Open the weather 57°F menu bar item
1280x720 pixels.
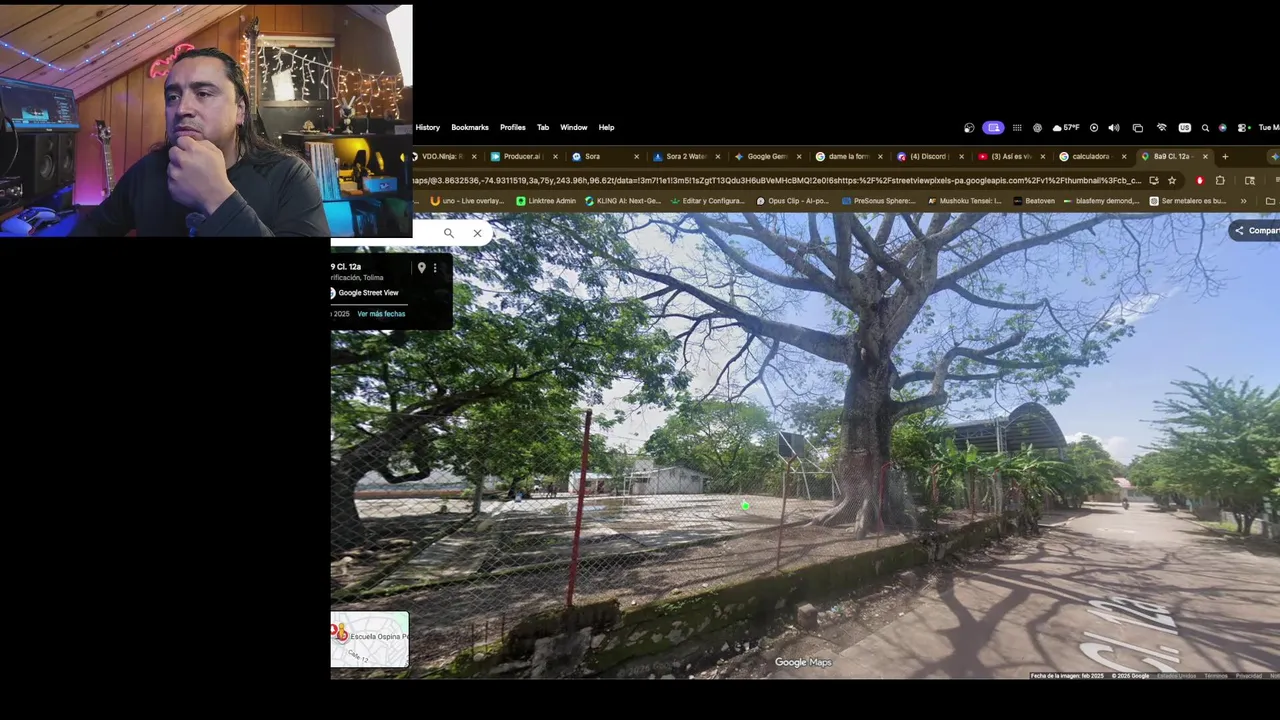click(1066, 128)
